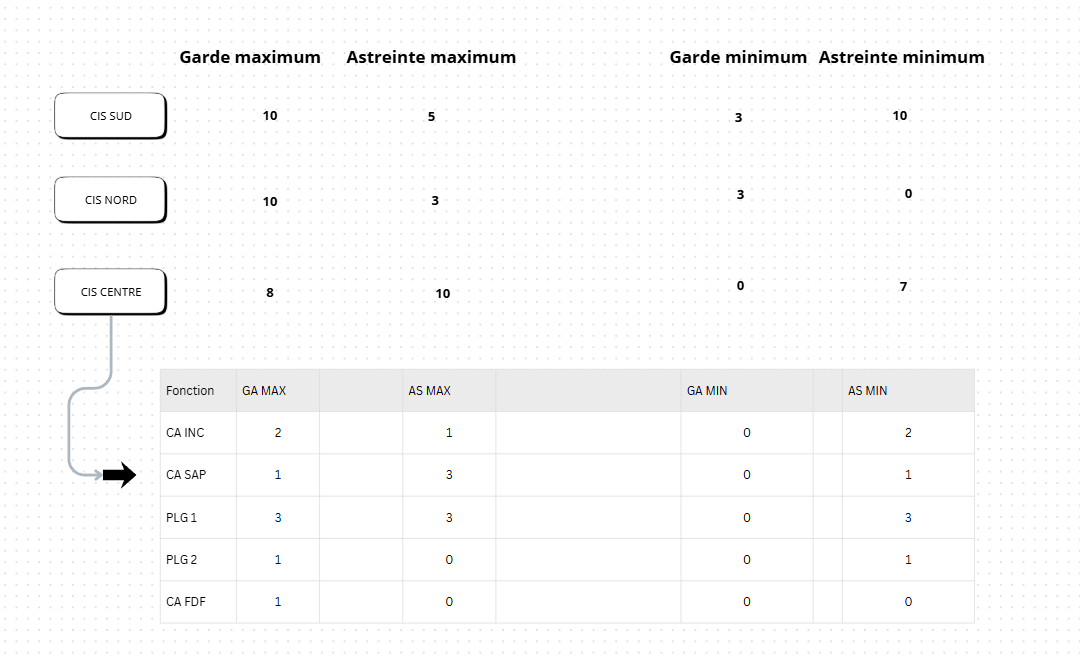The width and height of the screenshot is (1080, 657).
Task: Select the "Garde minimum" heading text
Action: click(738, 57)
